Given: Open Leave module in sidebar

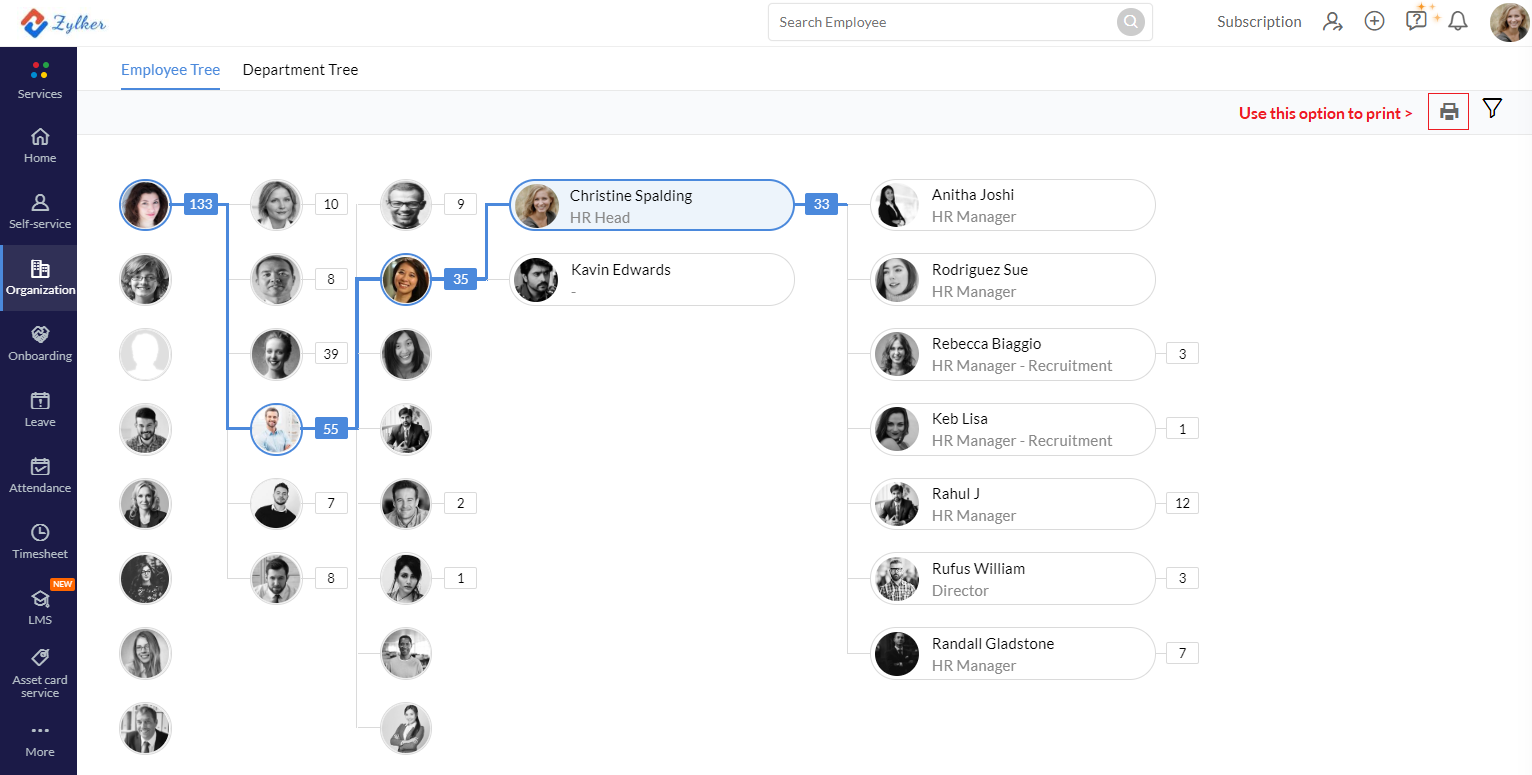Looking at the screenshot, I should click(x=40, y=409).
